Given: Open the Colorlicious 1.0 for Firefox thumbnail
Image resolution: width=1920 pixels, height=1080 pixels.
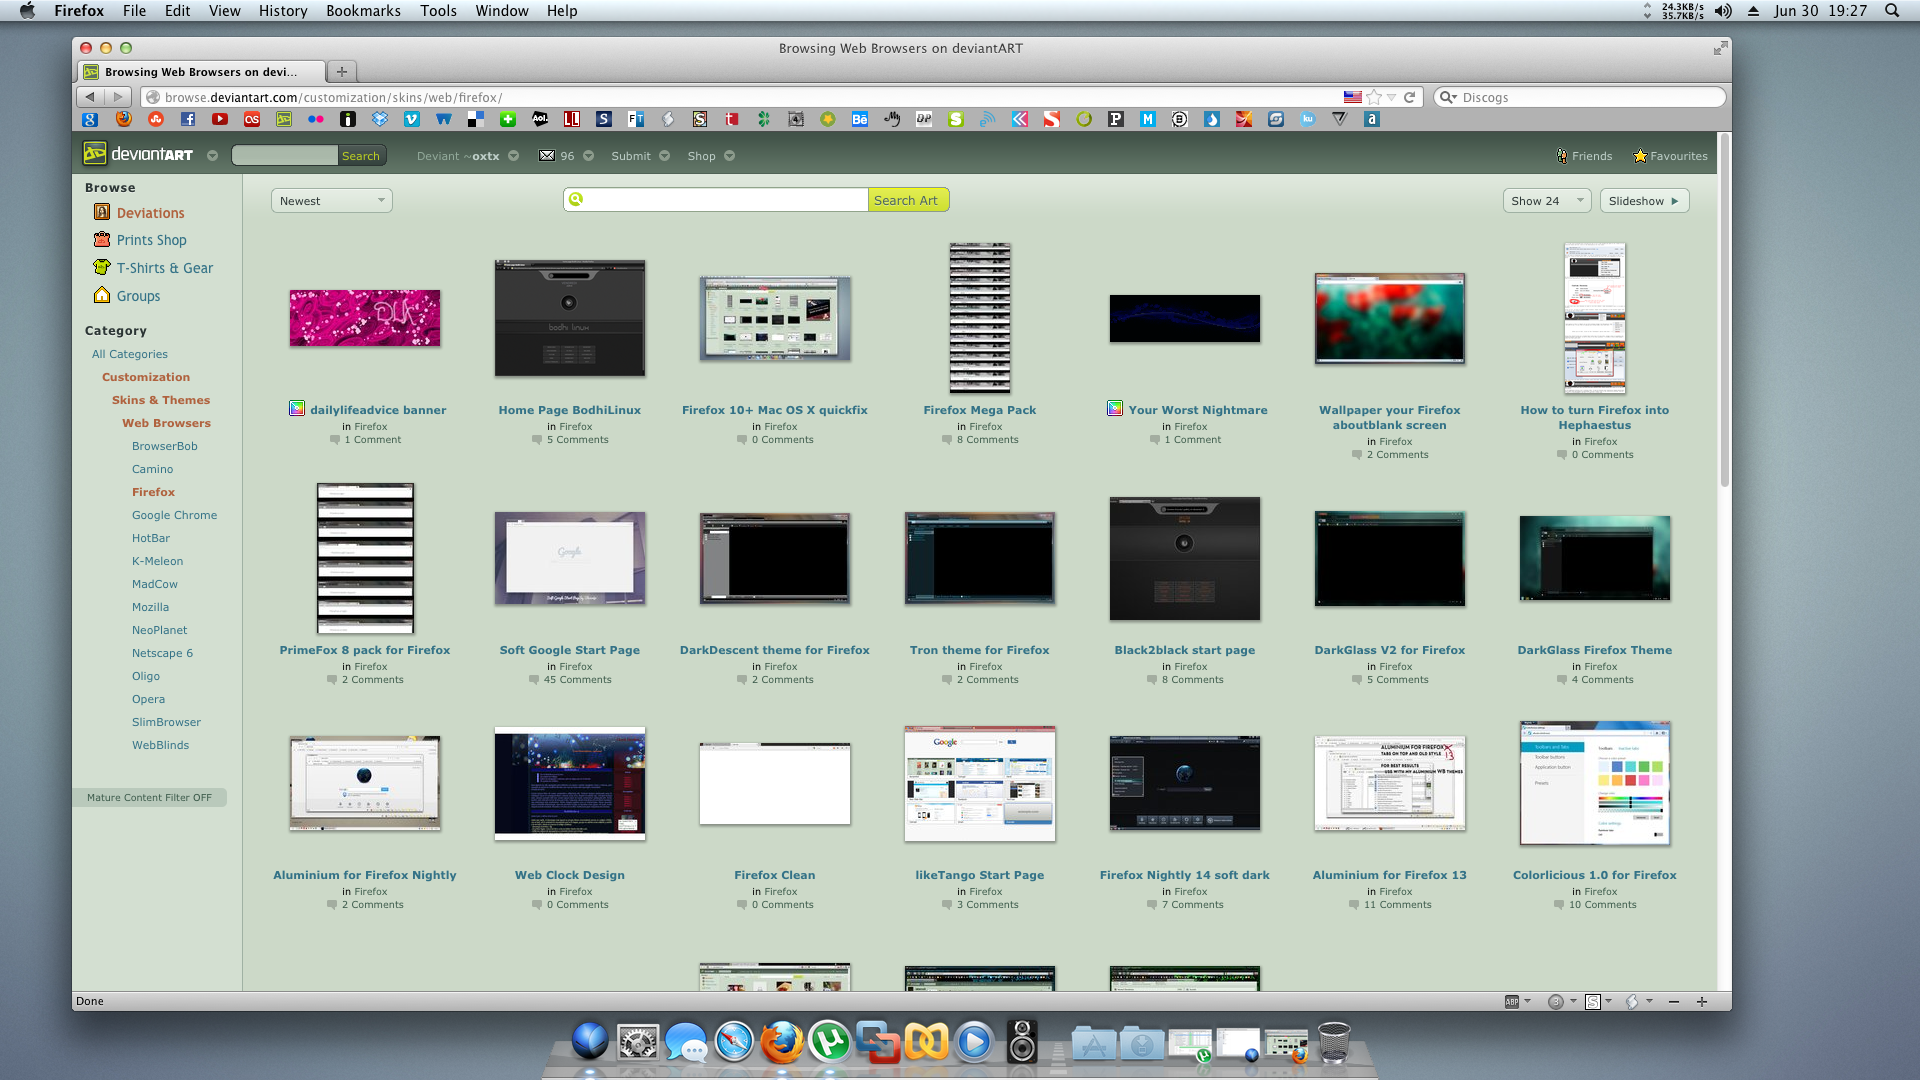Looking at the screenshot, I should click(1595, 784).
